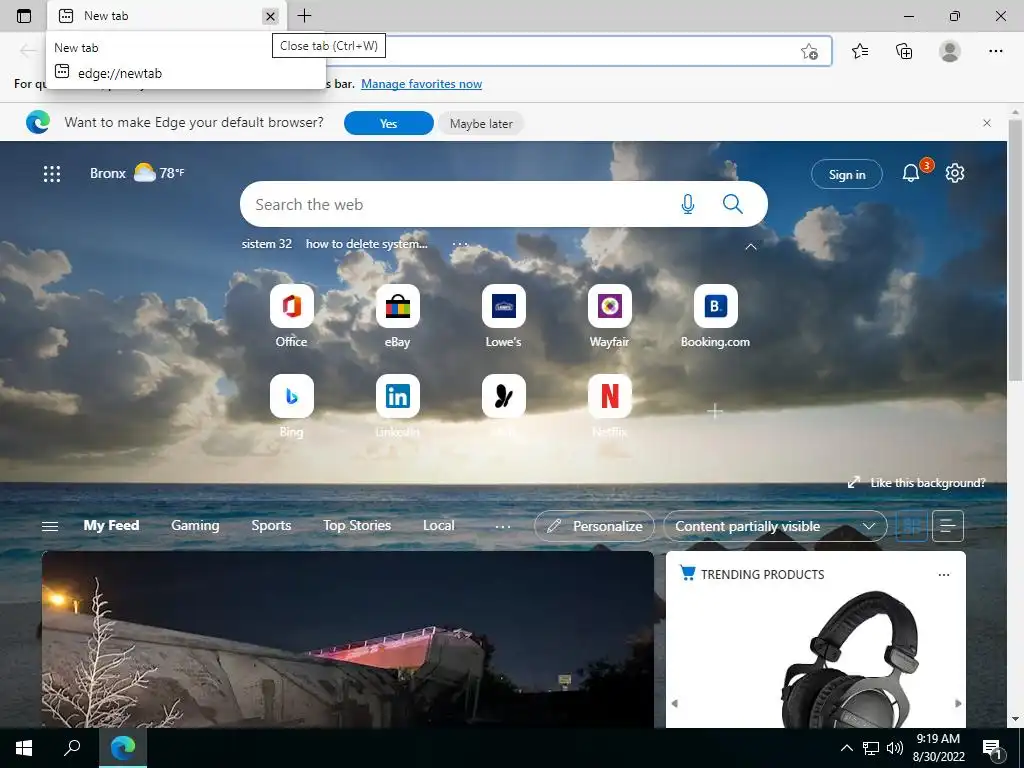Open the Windows Start menu
1024x768 pixels.
pos(24,748)
